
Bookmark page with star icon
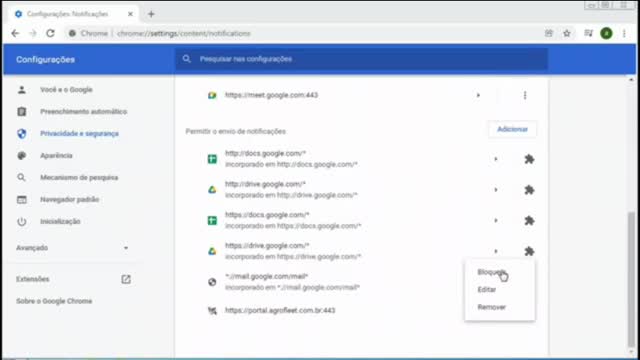pyautogui.click(x=567, y=33)
